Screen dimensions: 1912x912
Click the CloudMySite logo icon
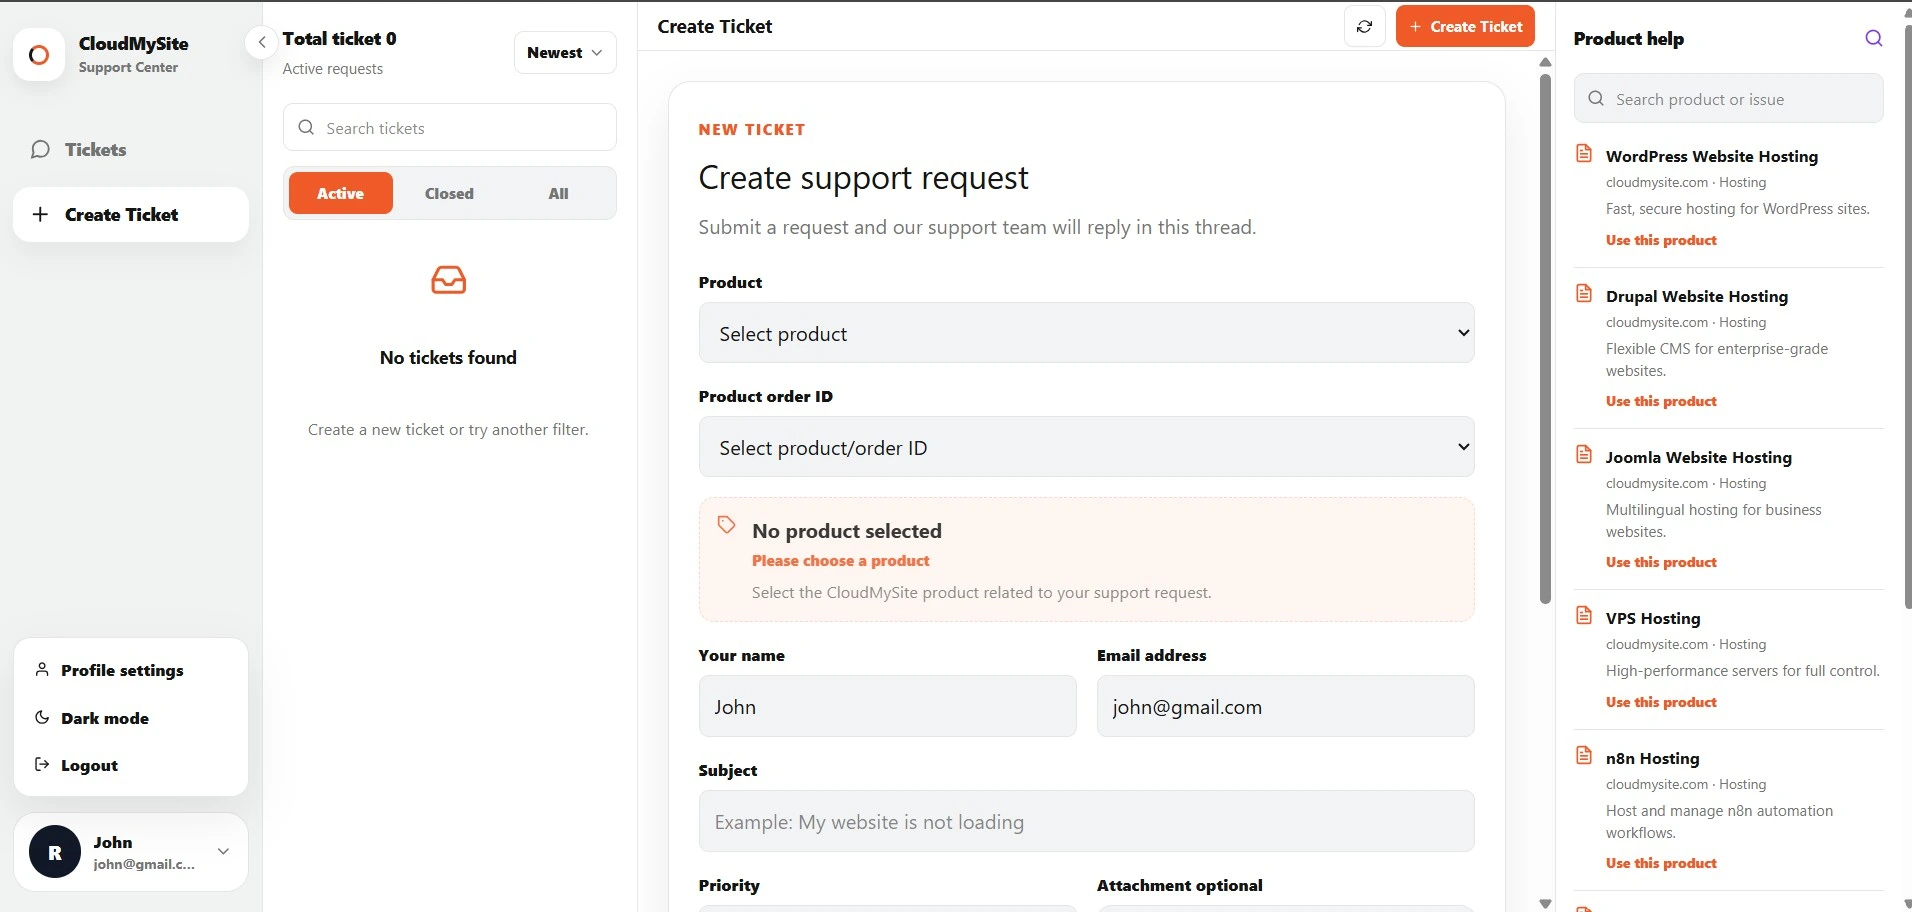tap(39, 55)
